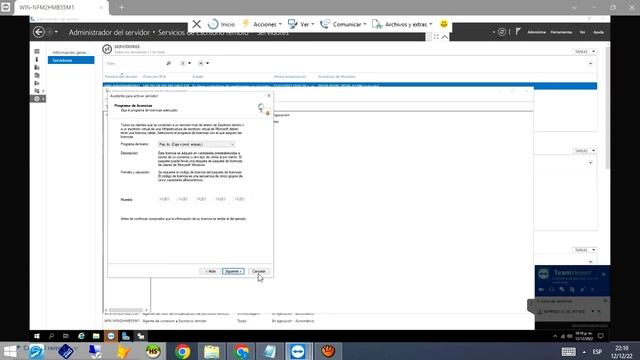Image resolution: width=640 pixels, height=360 pixels.
Task: Click TeamViewer icon on remote taskbar
Action: [x=111, y=336]
